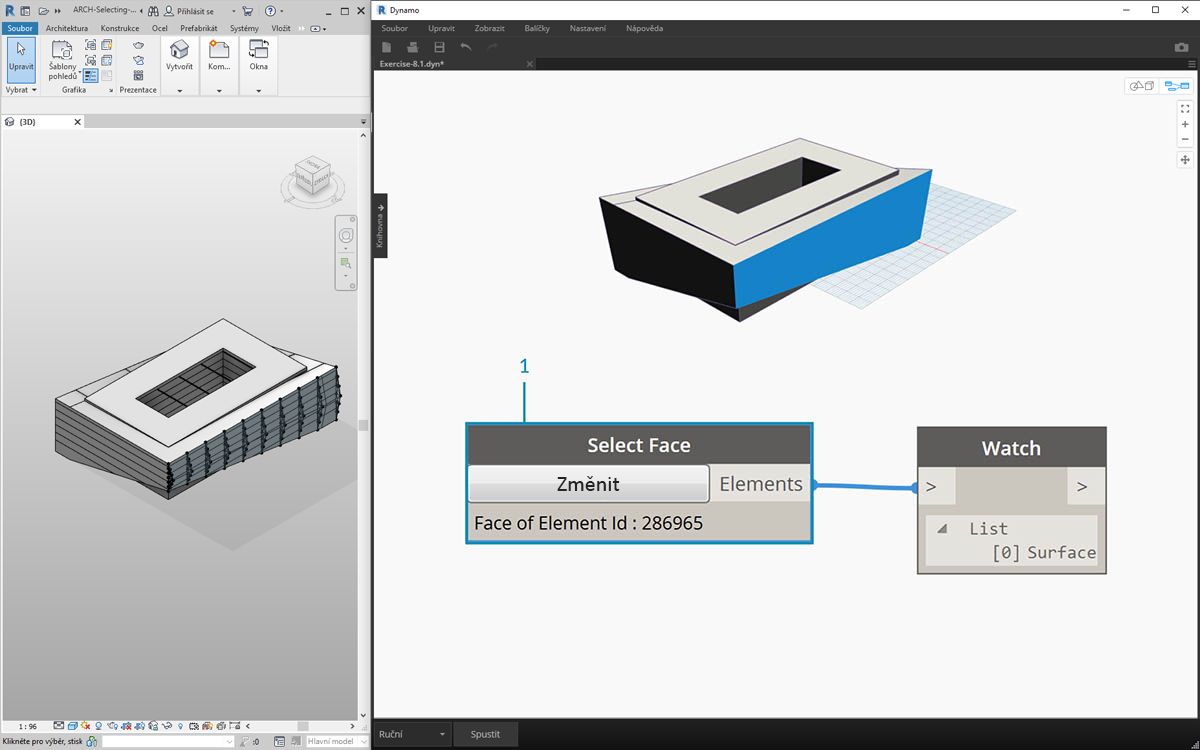Click the Elements output port on Select Face
Screen dimensions: 1200x750
click(x=761, y=484)
